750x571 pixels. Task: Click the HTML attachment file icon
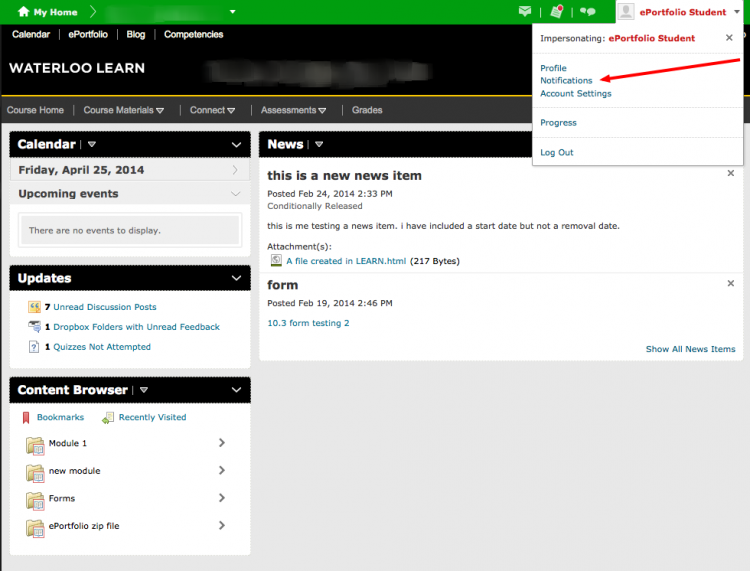tap(276, 260)
